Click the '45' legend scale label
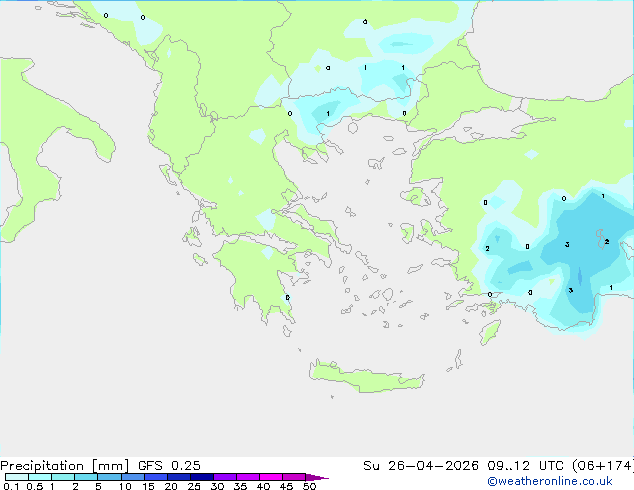 pos(286,486)
